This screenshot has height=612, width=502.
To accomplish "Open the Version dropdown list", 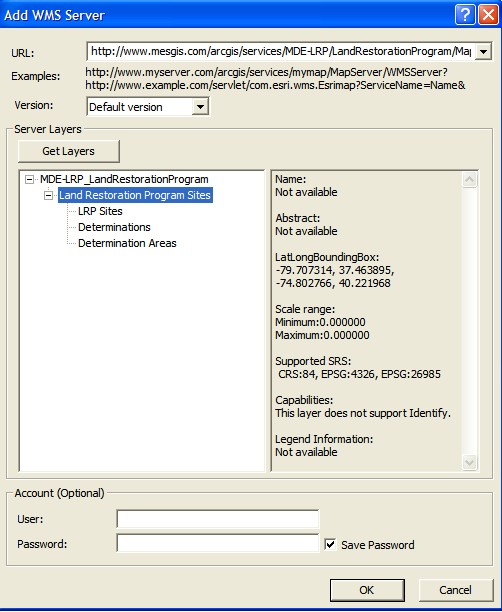I will click(200, 107).
